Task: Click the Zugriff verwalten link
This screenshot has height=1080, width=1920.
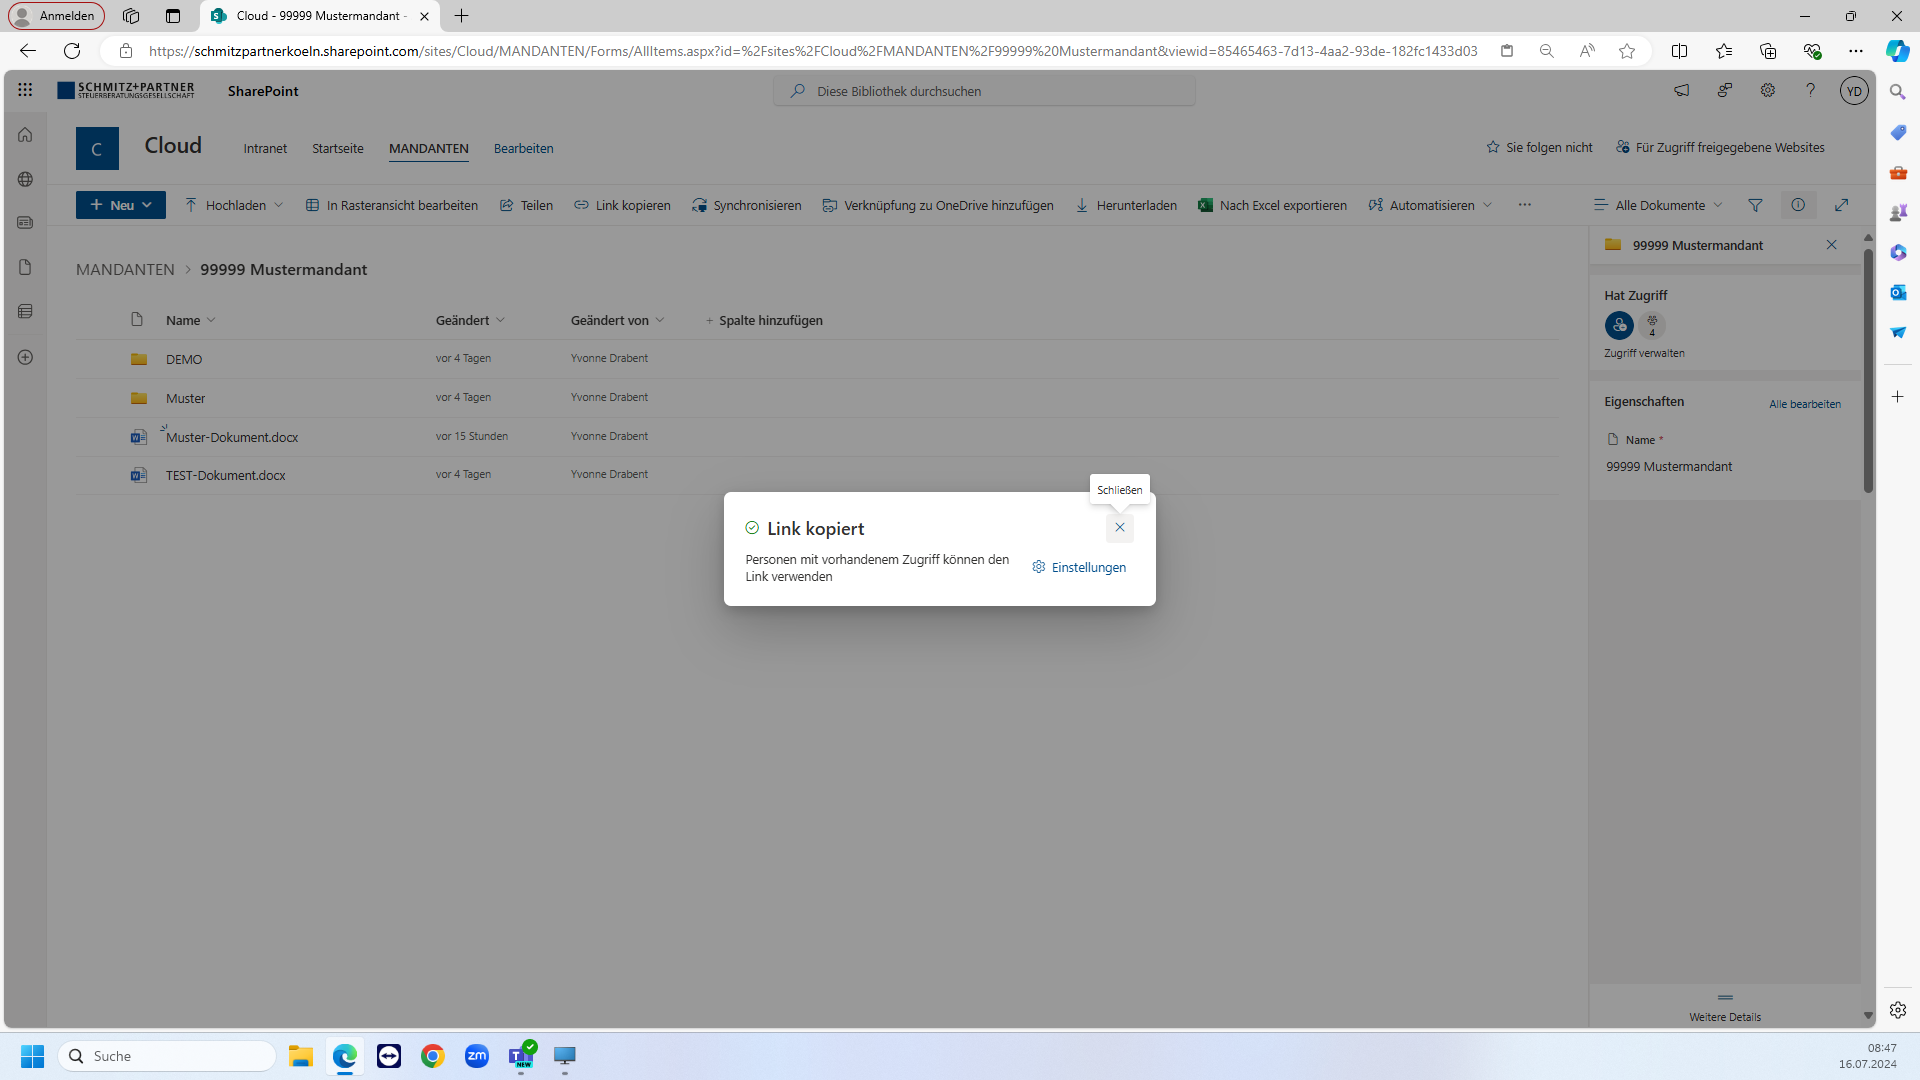Action: pyautogui.click(x=1644, y=353)
